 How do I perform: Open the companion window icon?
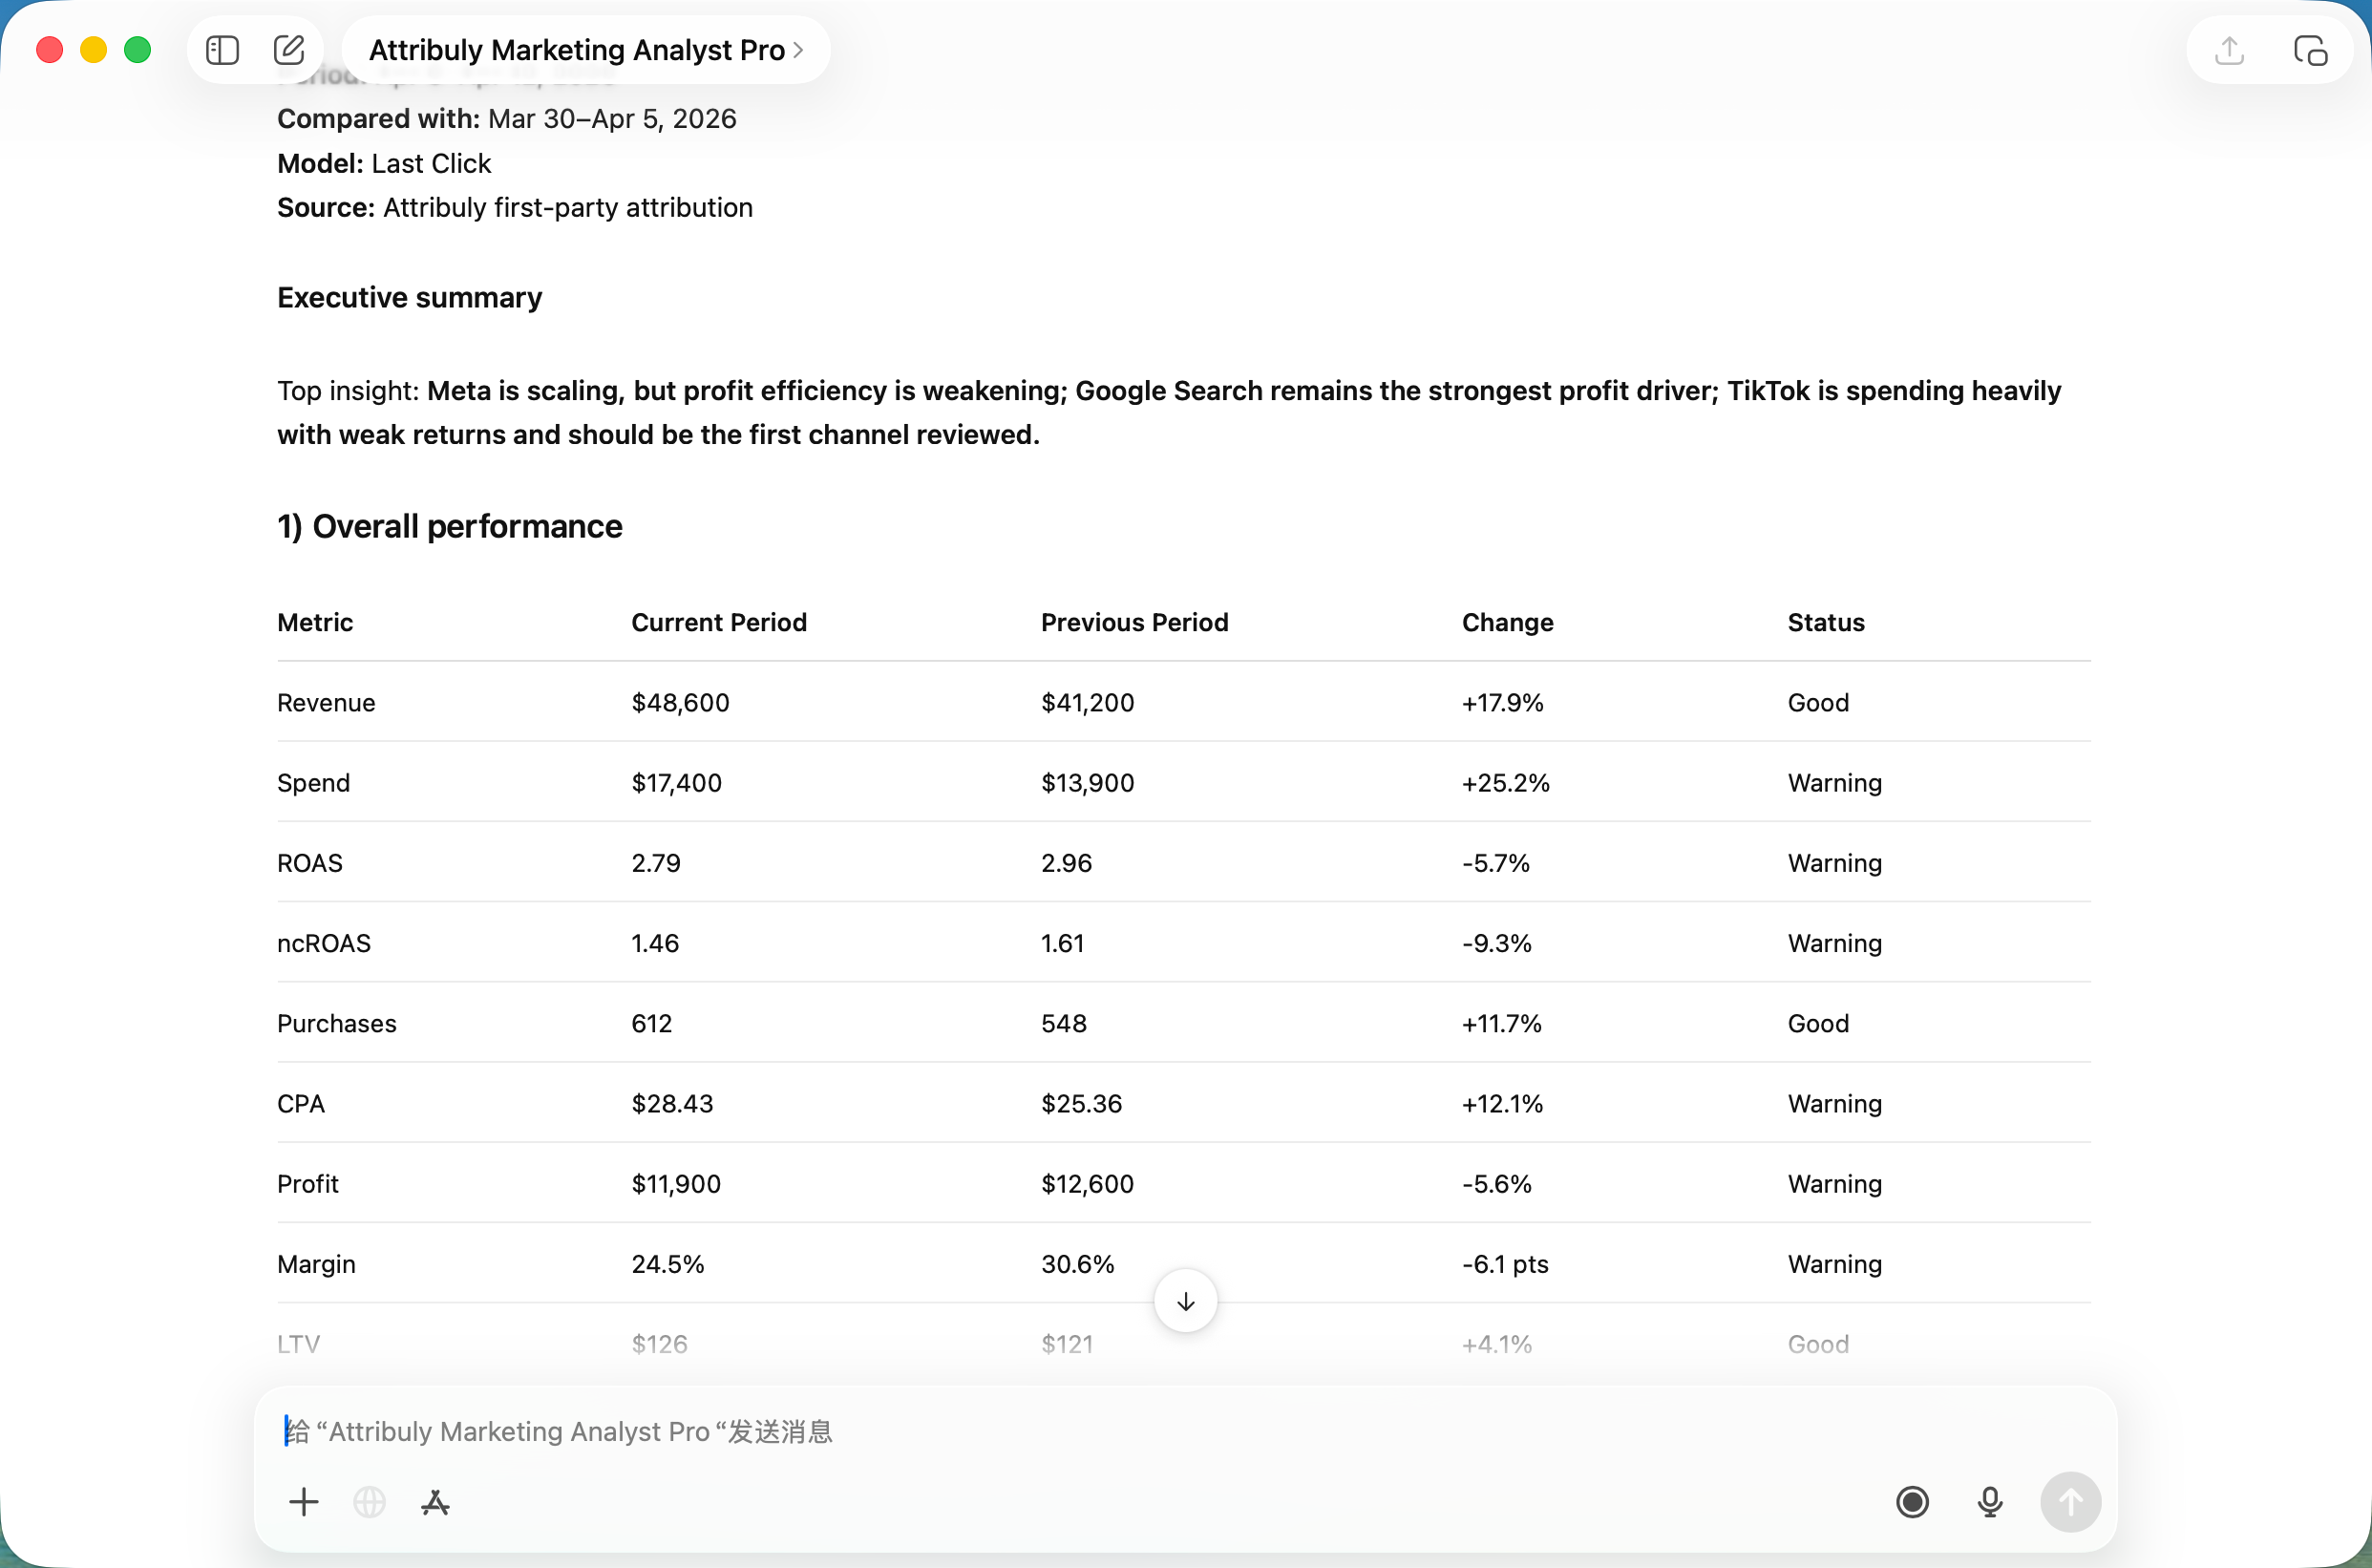2310,50
